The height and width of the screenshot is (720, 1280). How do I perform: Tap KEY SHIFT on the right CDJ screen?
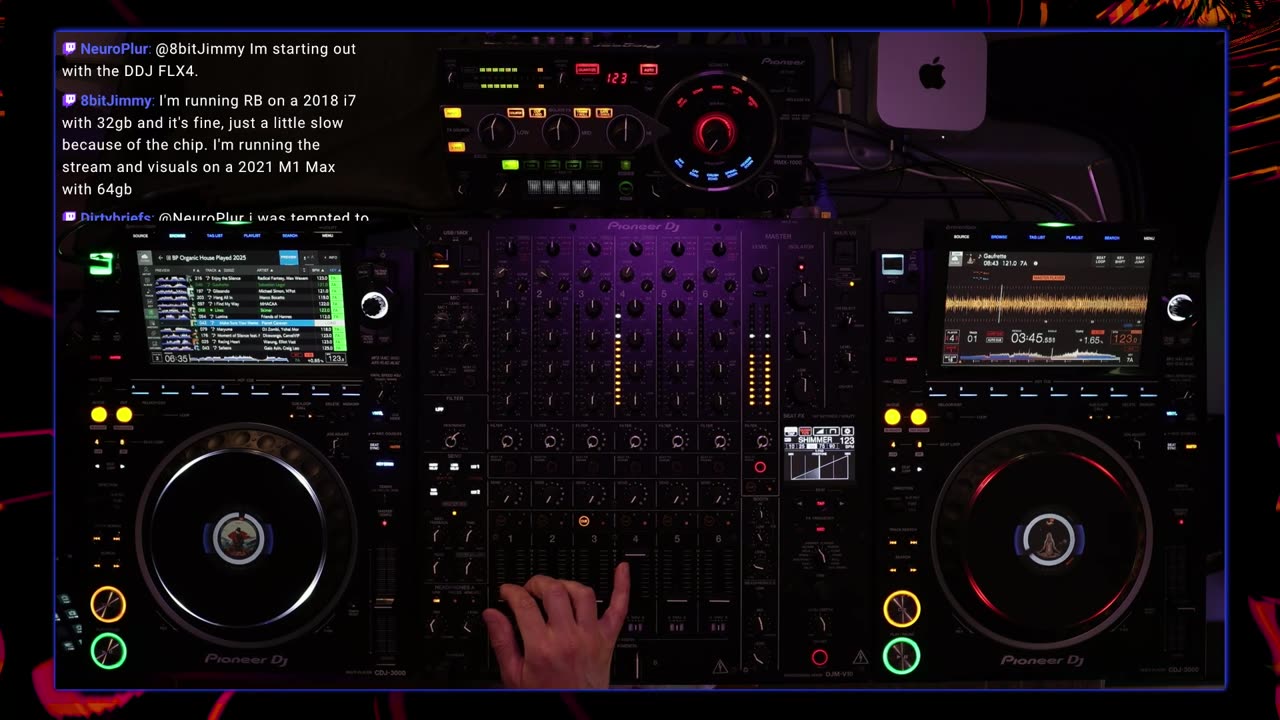coord(1120,260)
